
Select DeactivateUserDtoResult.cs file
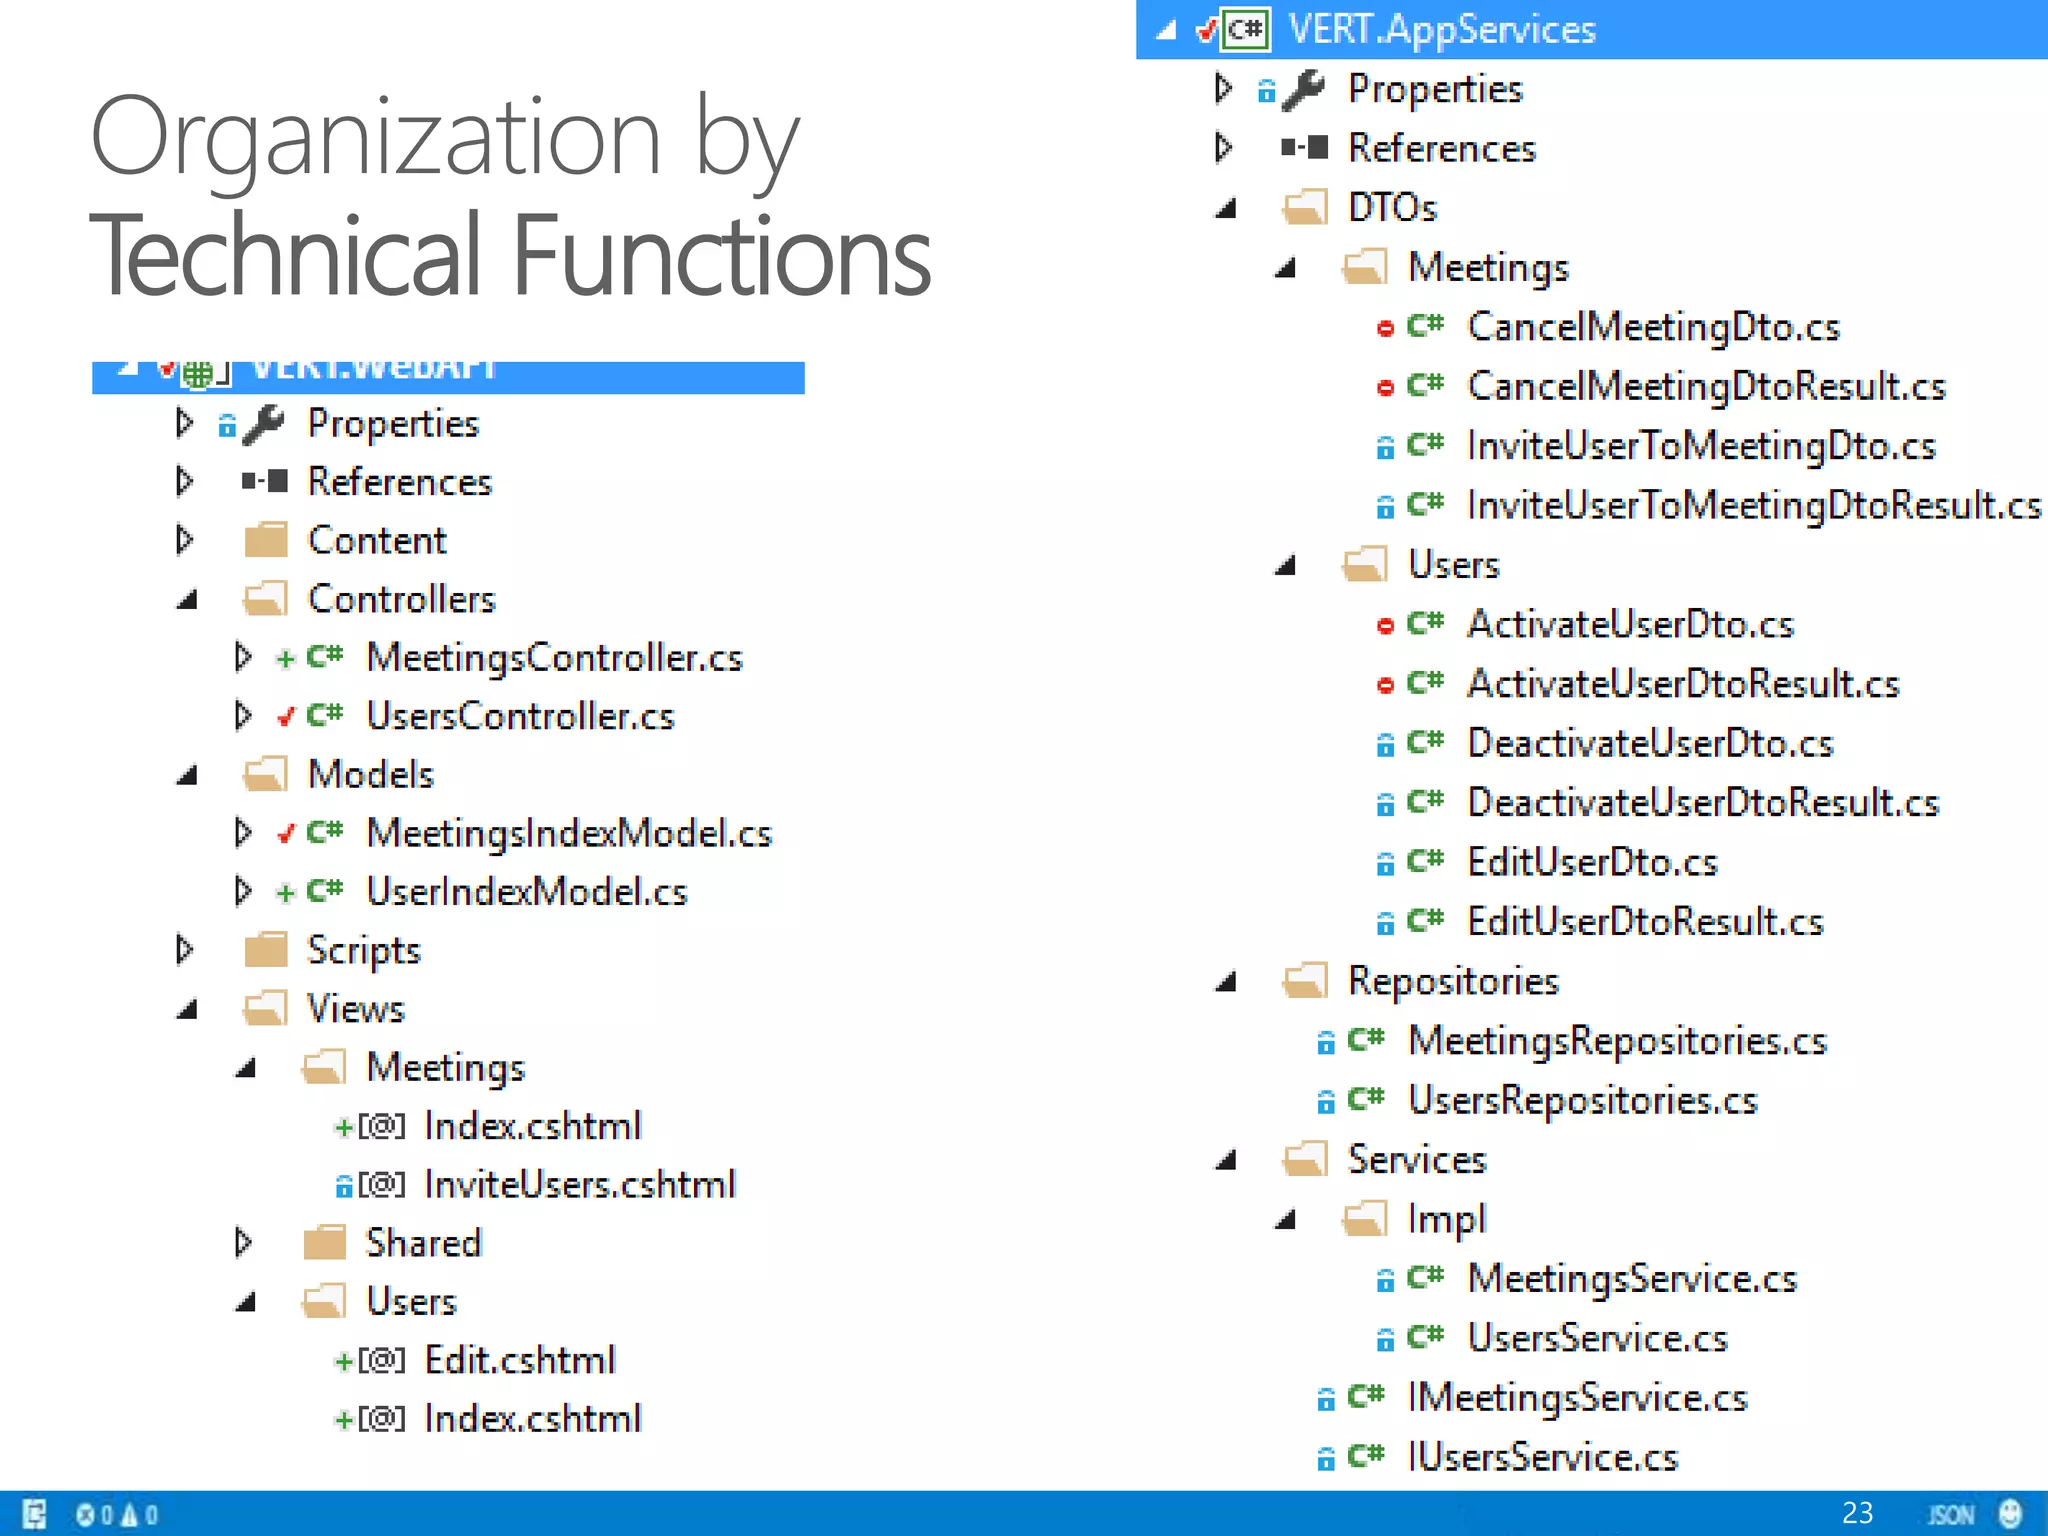pos(1703,802)
